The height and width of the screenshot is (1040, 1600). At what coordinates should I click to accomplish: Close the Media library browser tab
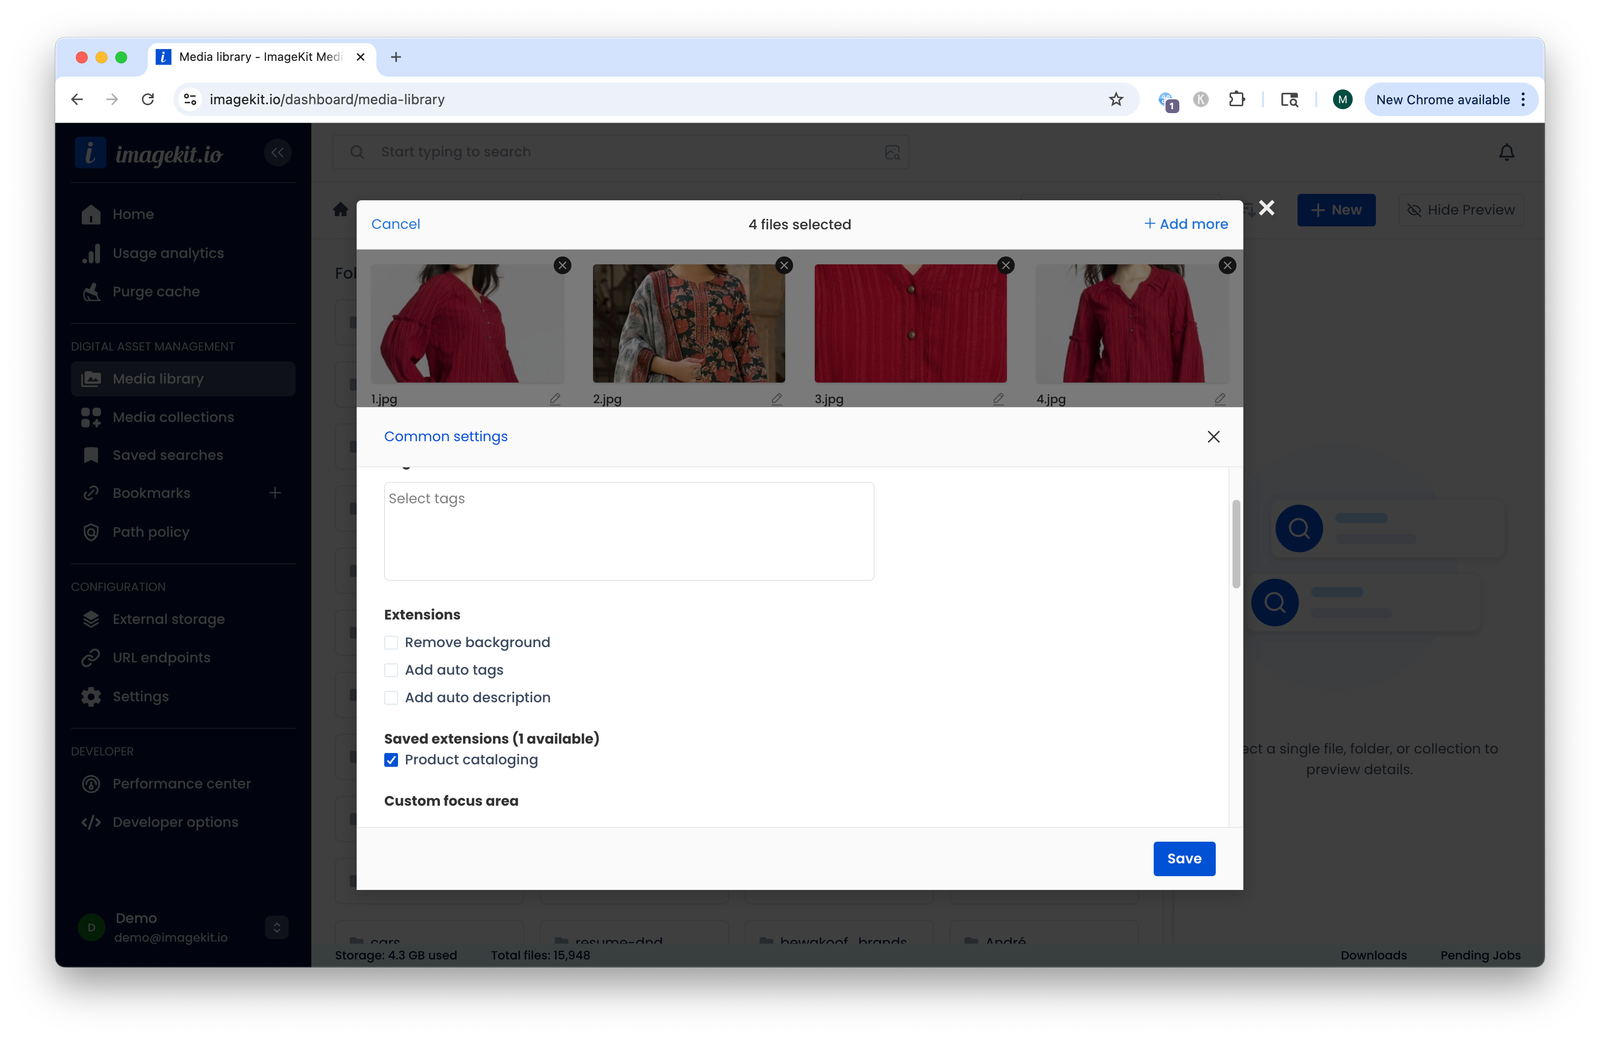click(x=361, y=57)
